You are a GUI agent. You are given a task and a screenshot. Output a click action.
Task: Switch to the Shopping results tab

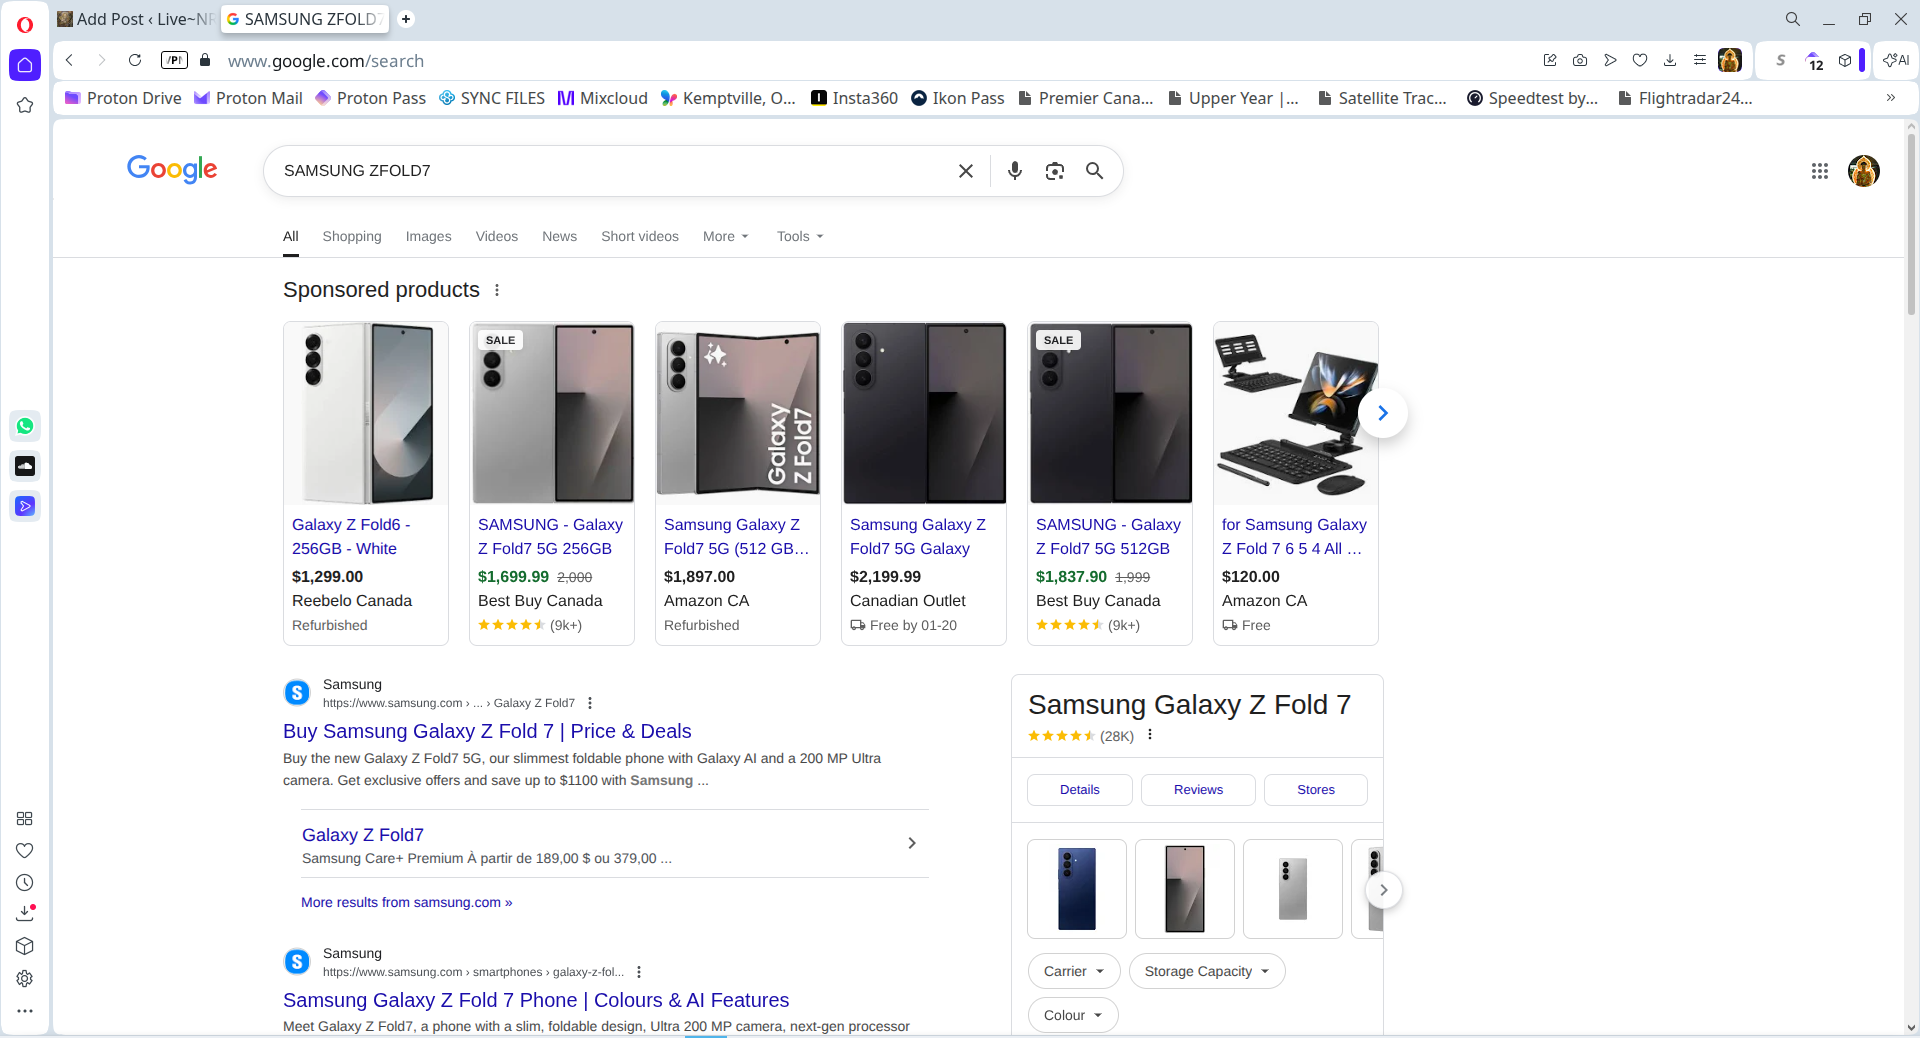[351, 237]
